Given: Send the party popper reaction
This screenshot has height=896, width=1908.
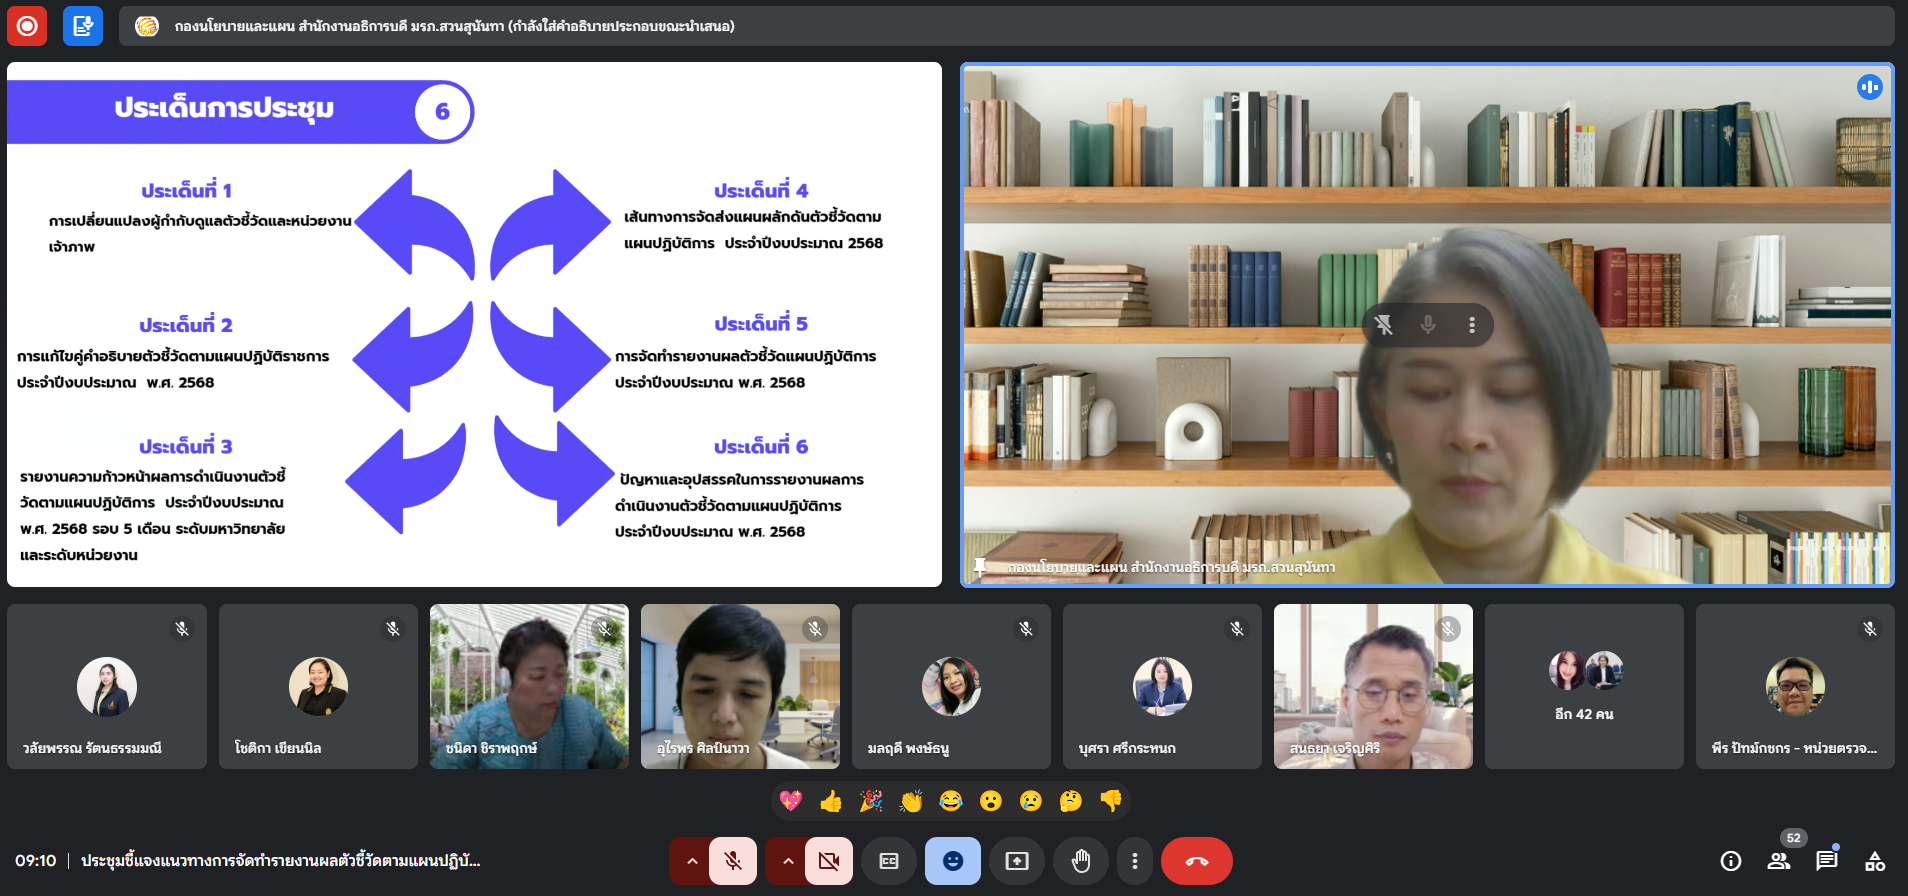Looking at the screenshot, I should (x=871, y=800).
